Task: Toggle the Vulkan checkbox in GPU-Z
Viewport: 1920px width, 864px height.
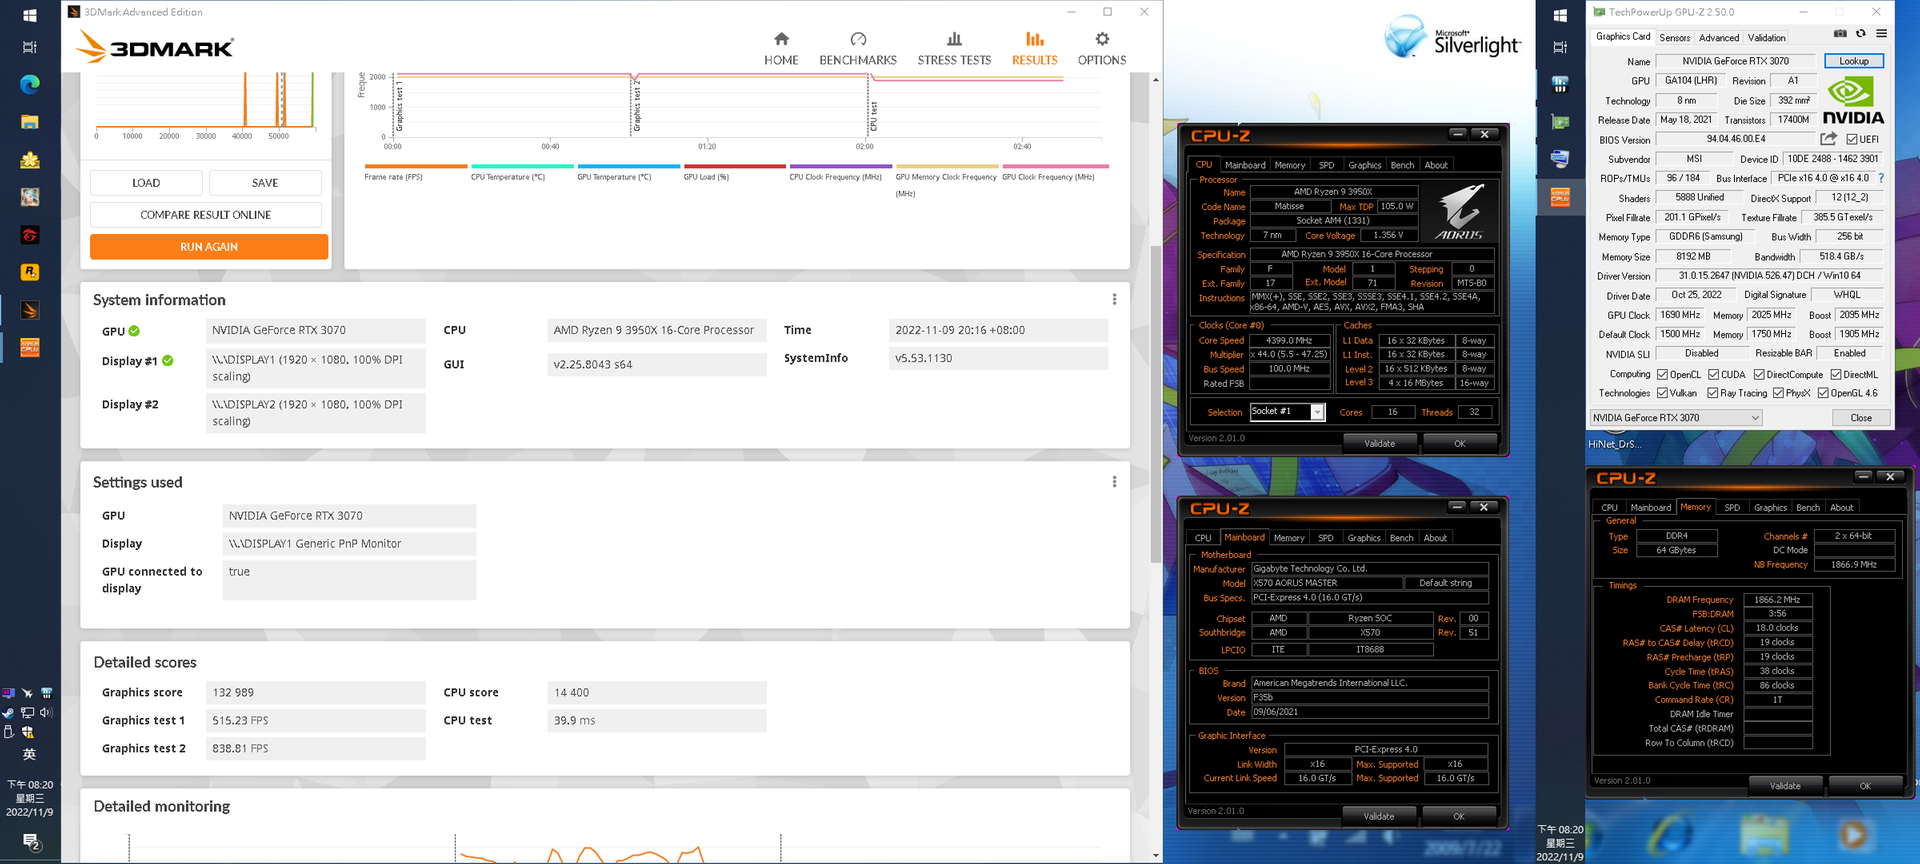Action: tap(1663, 393)
